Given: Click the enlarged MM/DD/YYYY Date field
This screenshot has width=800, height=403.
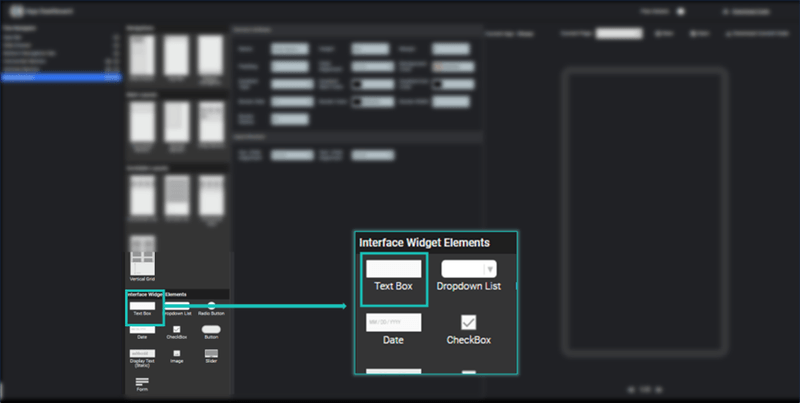Looking at the screenshot, I should (393, 322).
